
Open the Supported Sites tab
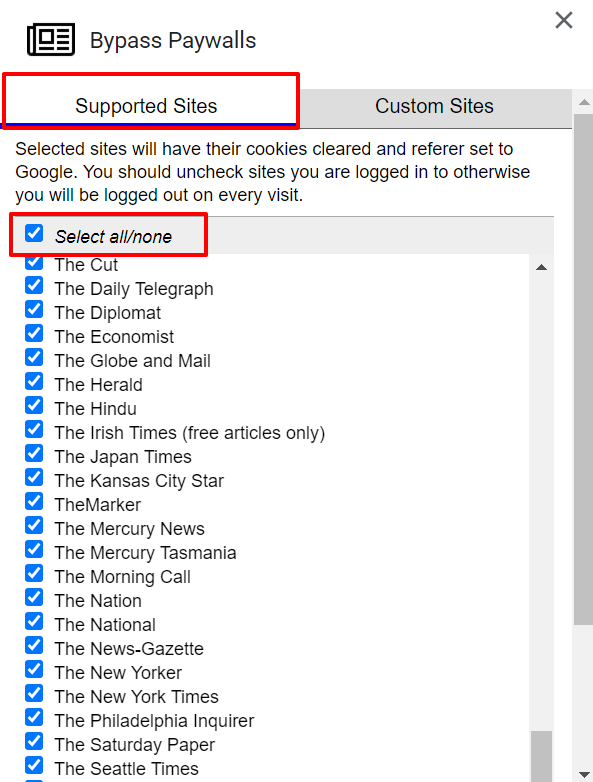(146, 106)
